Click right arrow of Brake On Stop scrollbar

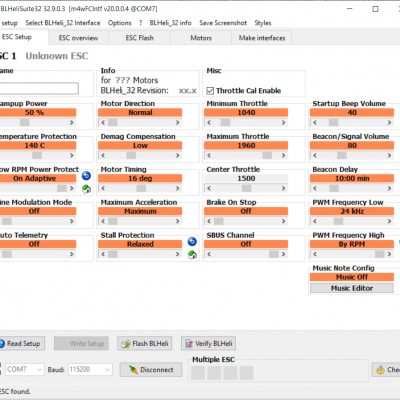click(x=283, y=221)
